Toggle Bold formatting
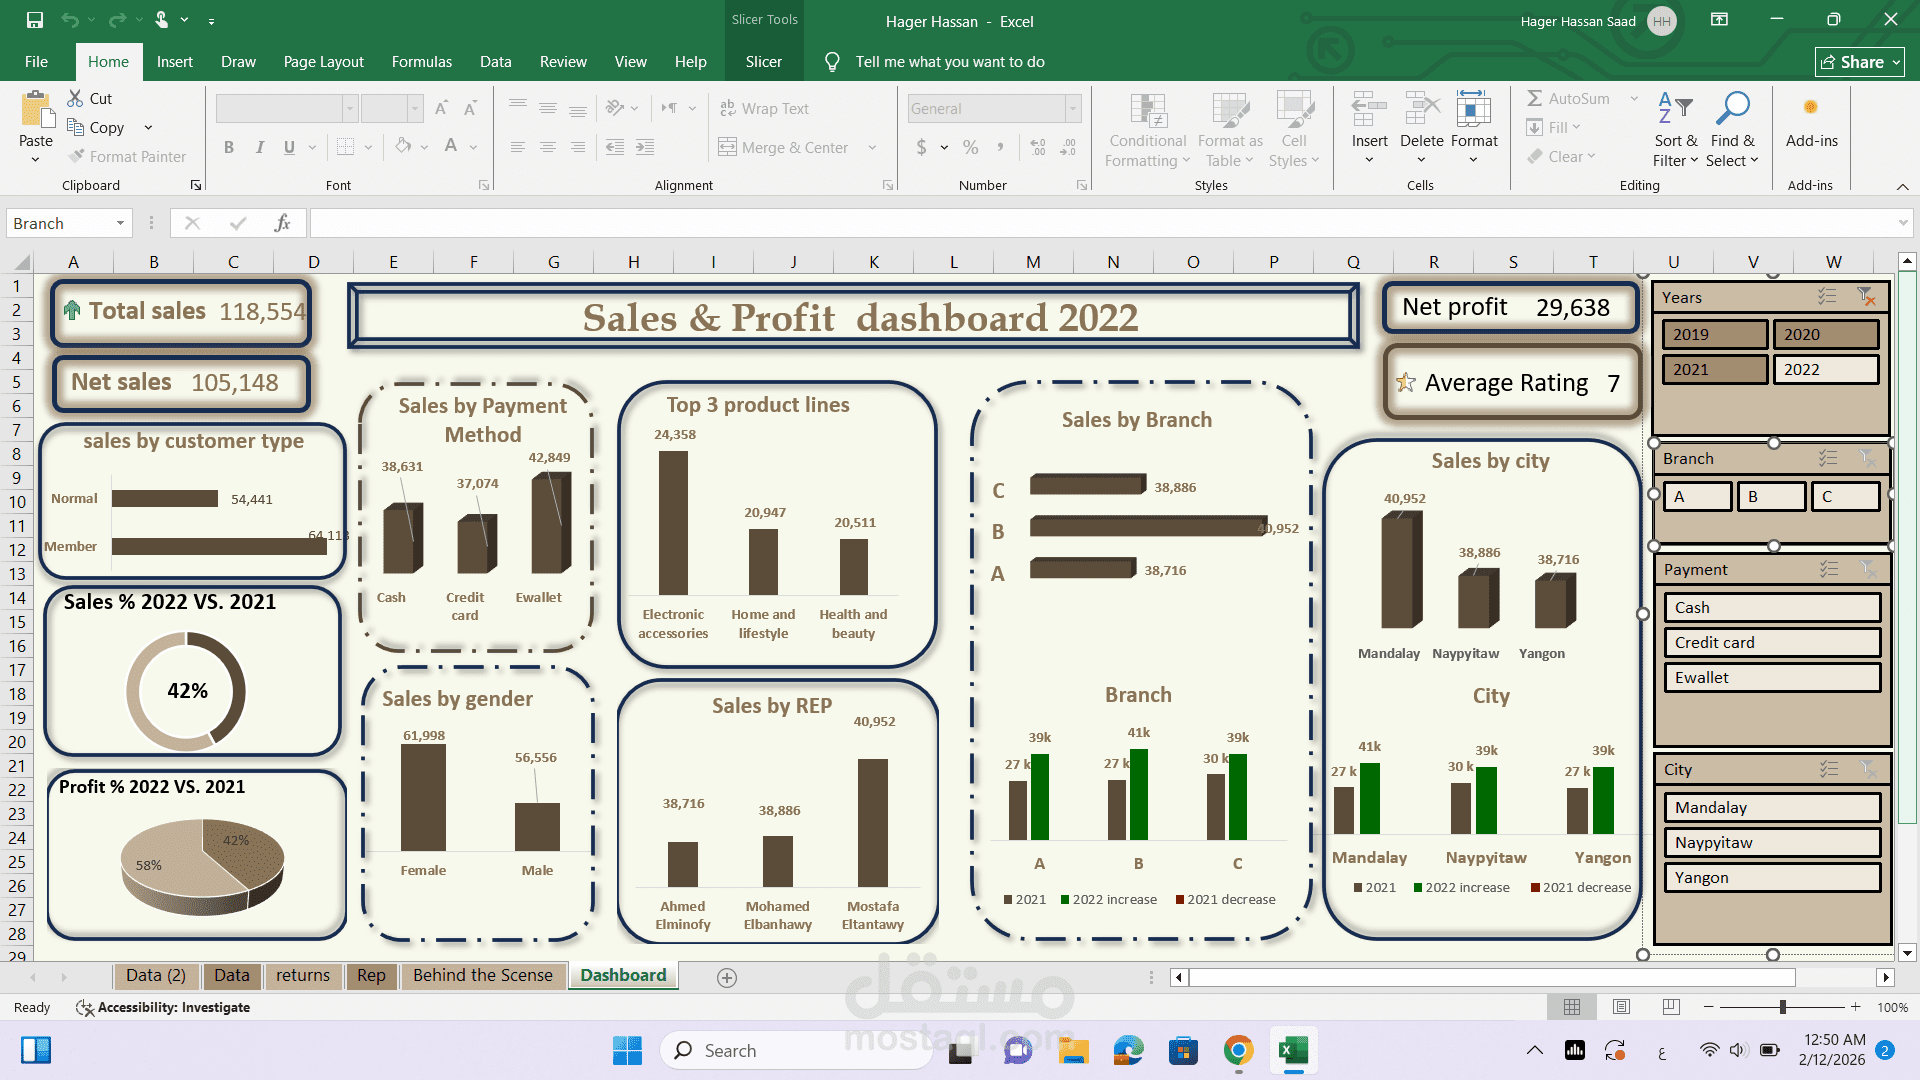 [229, 146]
